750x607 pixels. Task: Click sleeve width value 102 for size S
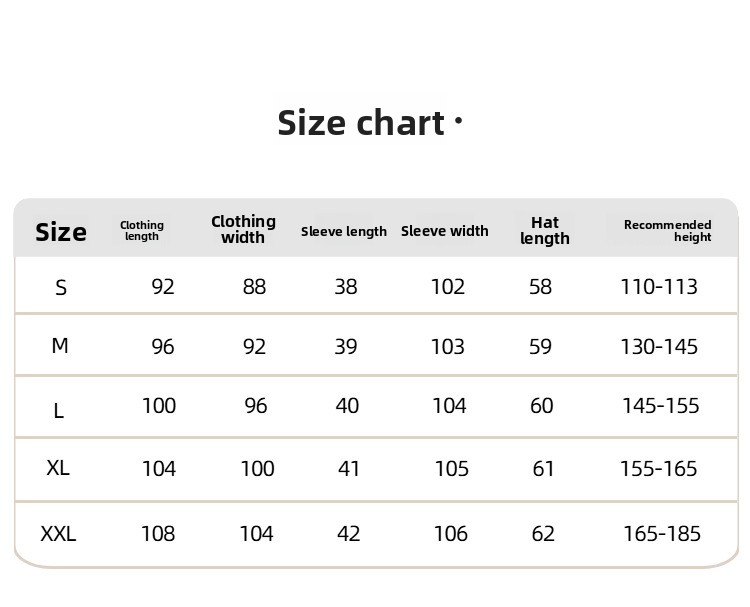448,287
